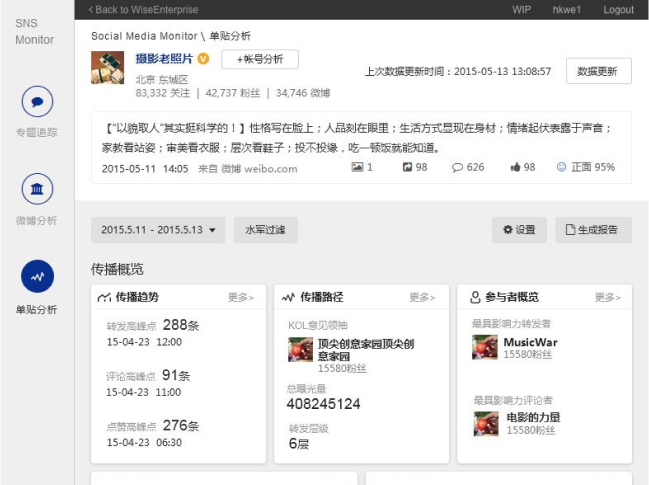Open 设置 settings with gear icon

[519, 230]
